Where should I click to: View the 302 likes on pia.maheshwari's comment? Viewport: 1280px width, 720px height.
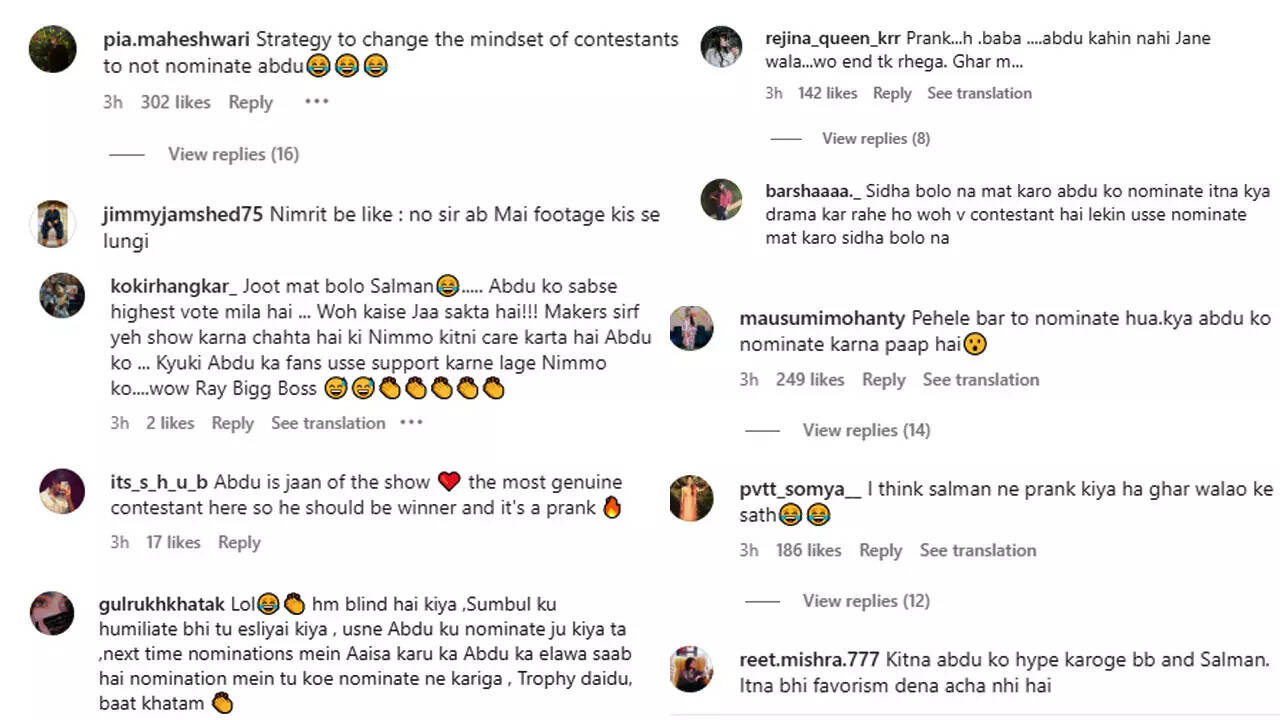[175, 102]
